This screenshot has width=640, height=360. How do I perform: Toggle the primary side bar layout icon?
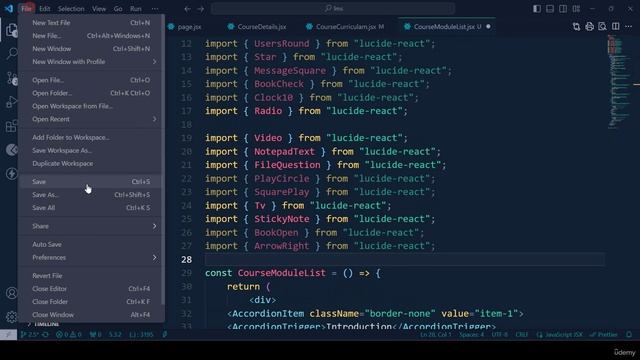[537, 9]
